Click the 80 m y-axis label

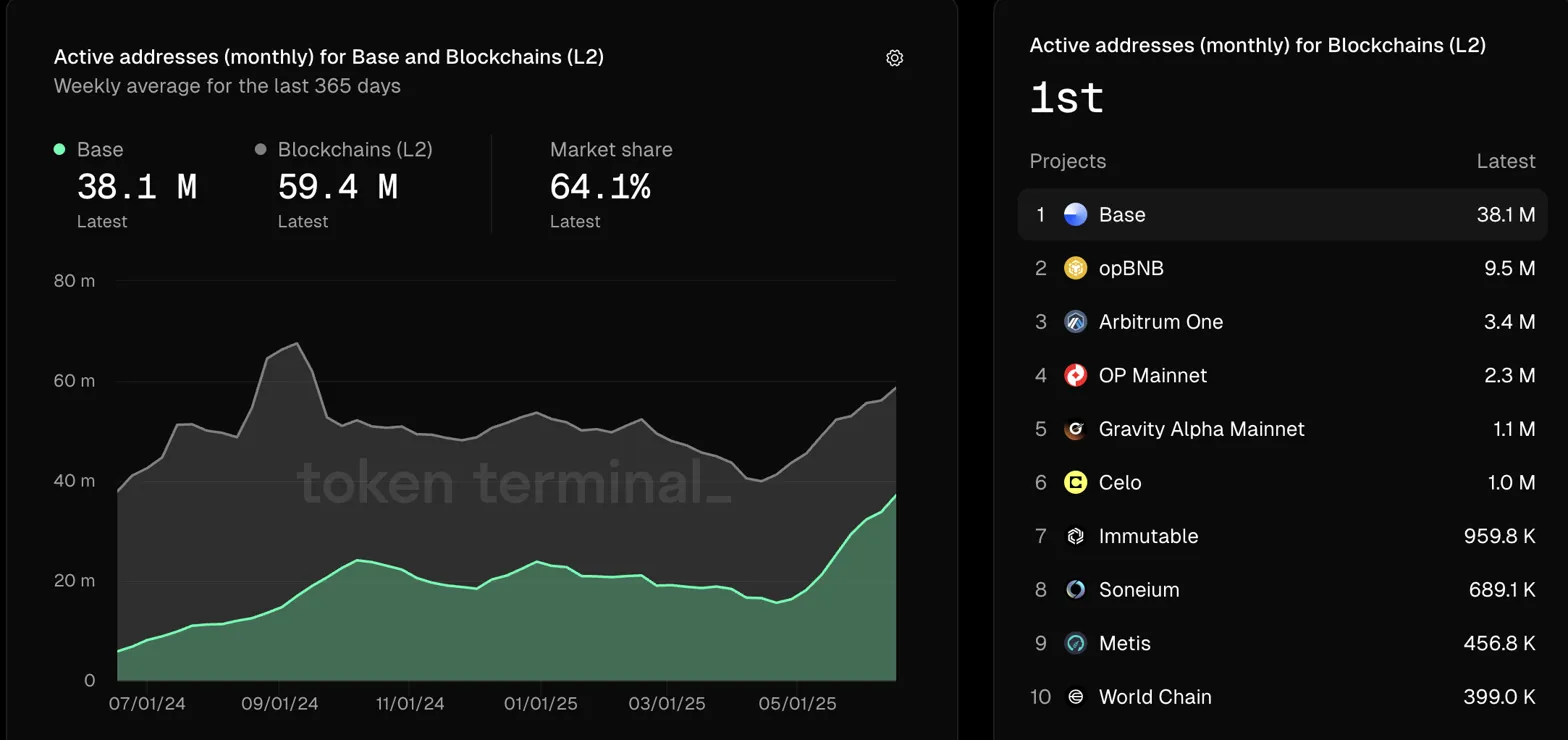pyautogui.click(x=75, y=281)
